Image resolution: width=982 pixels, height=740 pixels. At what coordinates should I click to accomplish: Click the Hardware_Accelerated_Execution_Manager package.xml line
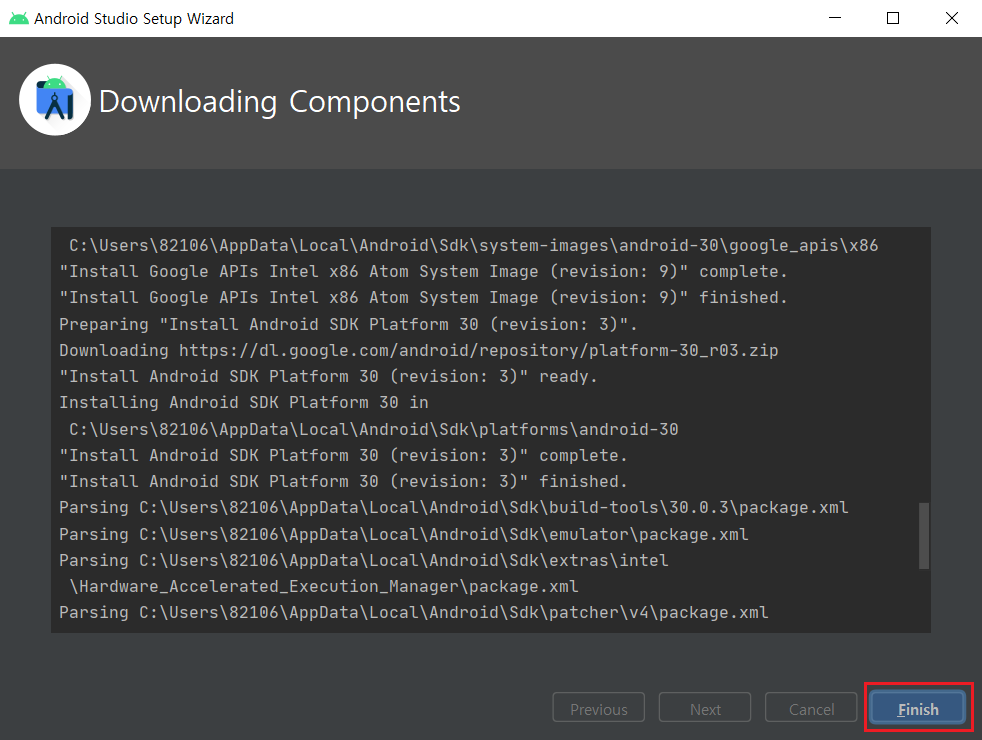[x=323, y=586]
